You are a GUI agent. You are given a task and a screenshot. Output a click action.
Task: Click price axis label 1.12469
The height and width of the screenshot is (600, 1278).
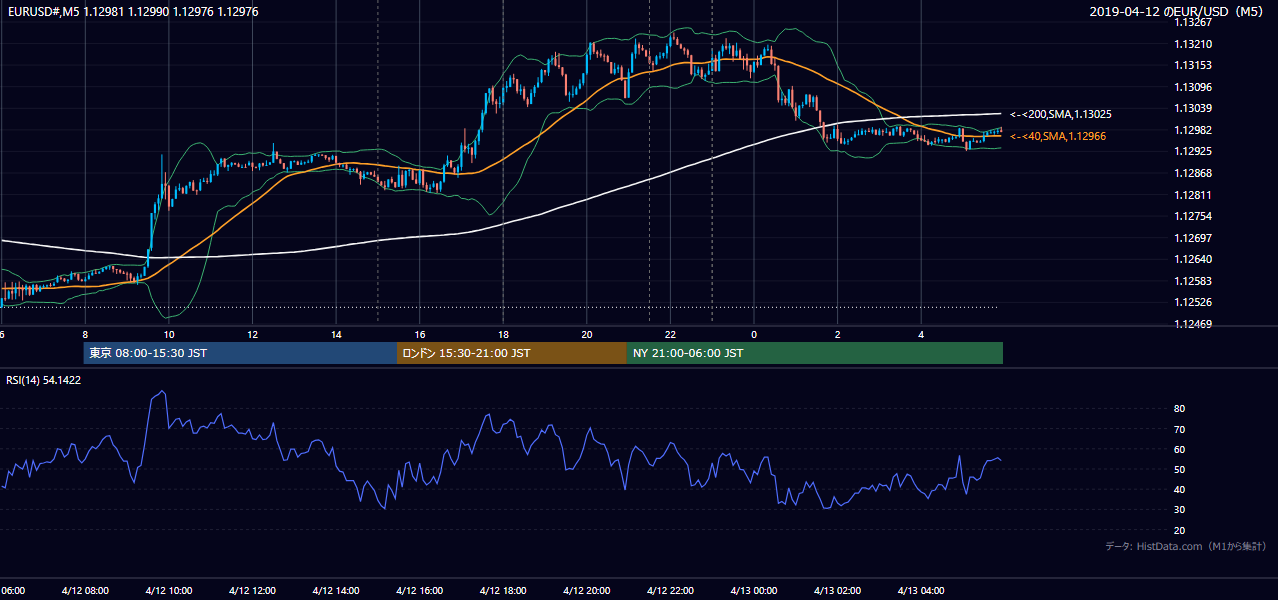coord(1194,324)
